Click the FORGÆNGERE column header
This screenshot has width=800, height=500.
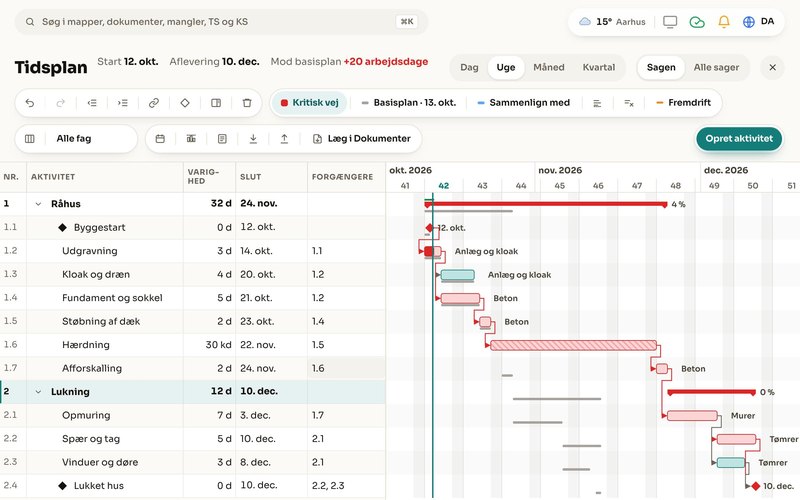pyautogui.click(x=346, y=177)
